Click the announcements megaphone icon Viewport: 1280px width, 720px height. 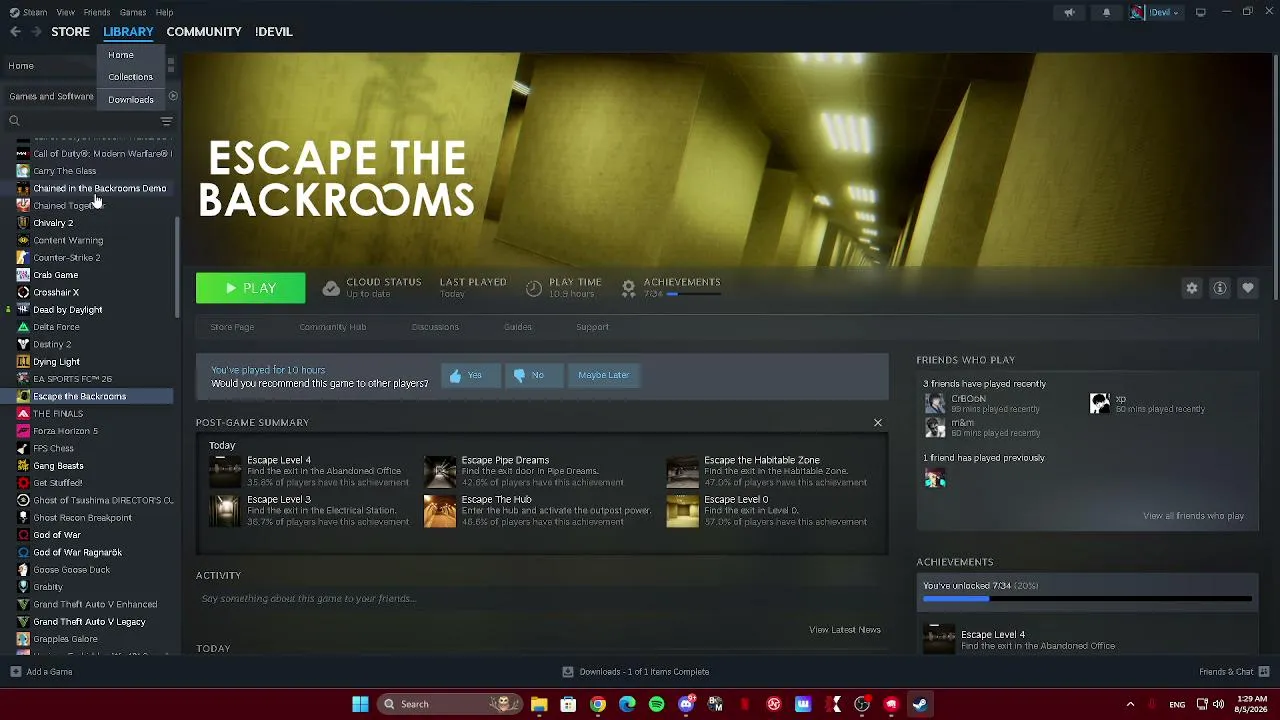point(1069,12)
